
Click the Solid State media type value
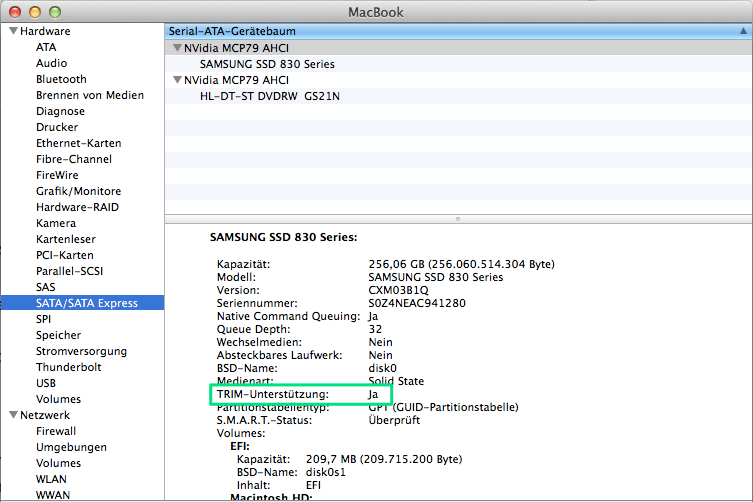(396, 381)
